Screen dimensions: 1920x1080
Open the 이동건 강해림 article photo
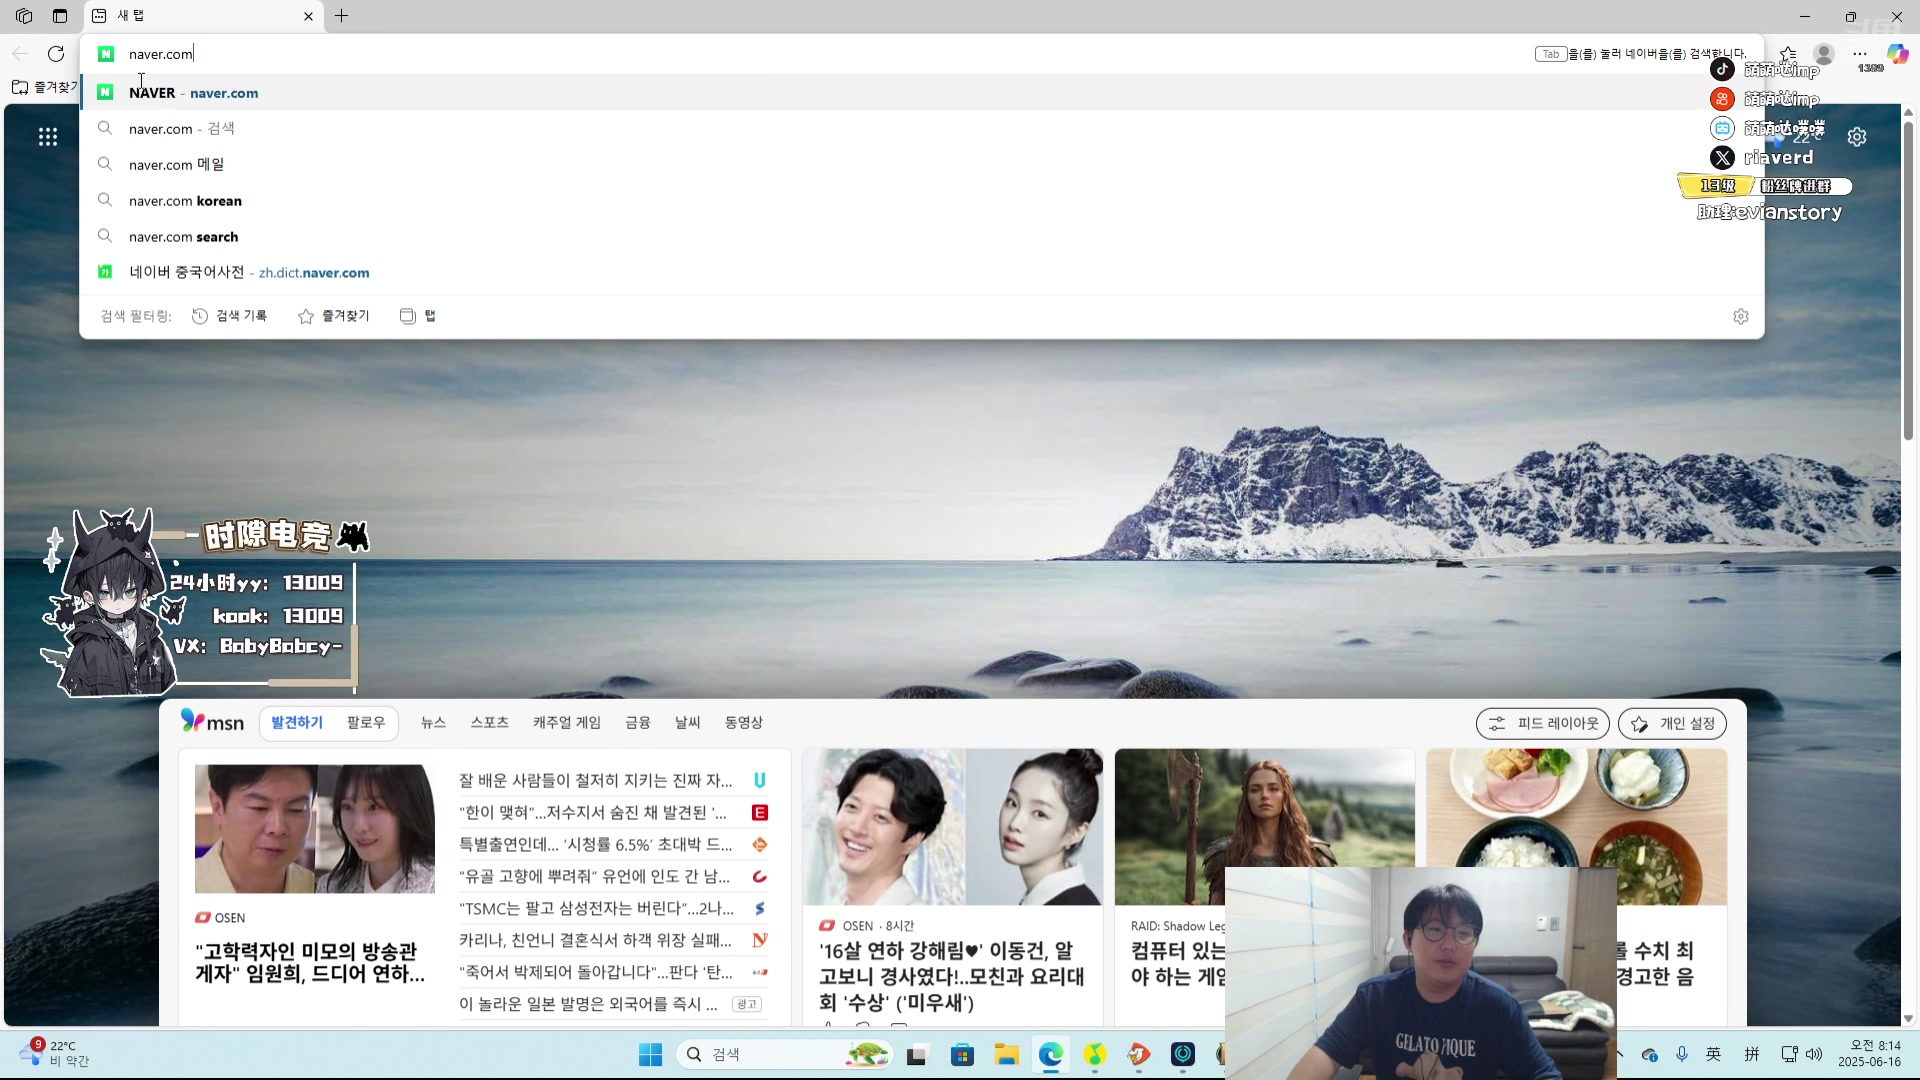pyautogui.click(x=953, y=828)
